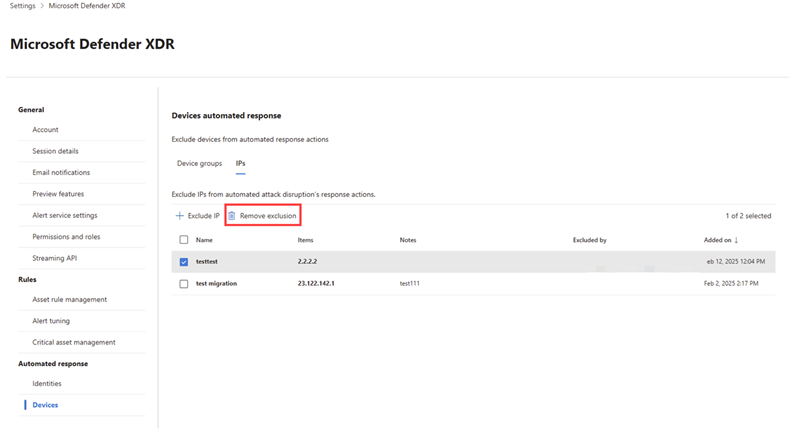This screenshot has height=439, width=800.
Task: Click the testtest name cell
Action: pos(207,261)
